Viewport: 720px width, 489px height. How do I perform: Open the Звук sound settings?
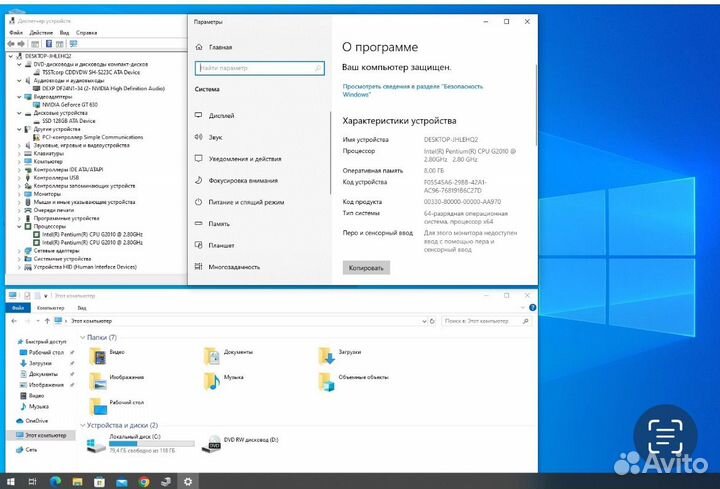click(215, 136)
